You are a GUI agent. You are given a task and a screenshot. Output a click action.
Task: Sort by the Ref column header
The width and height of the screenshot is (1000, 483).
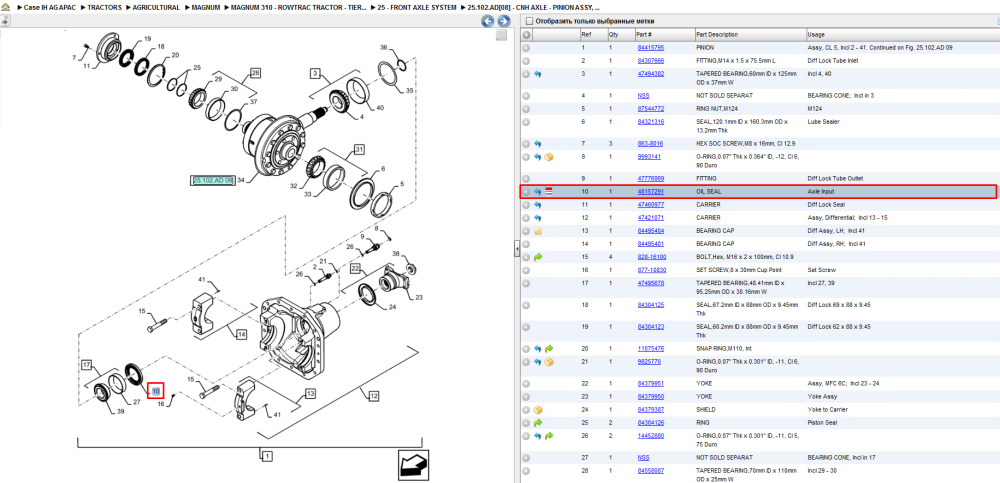[x=585, y=34]
